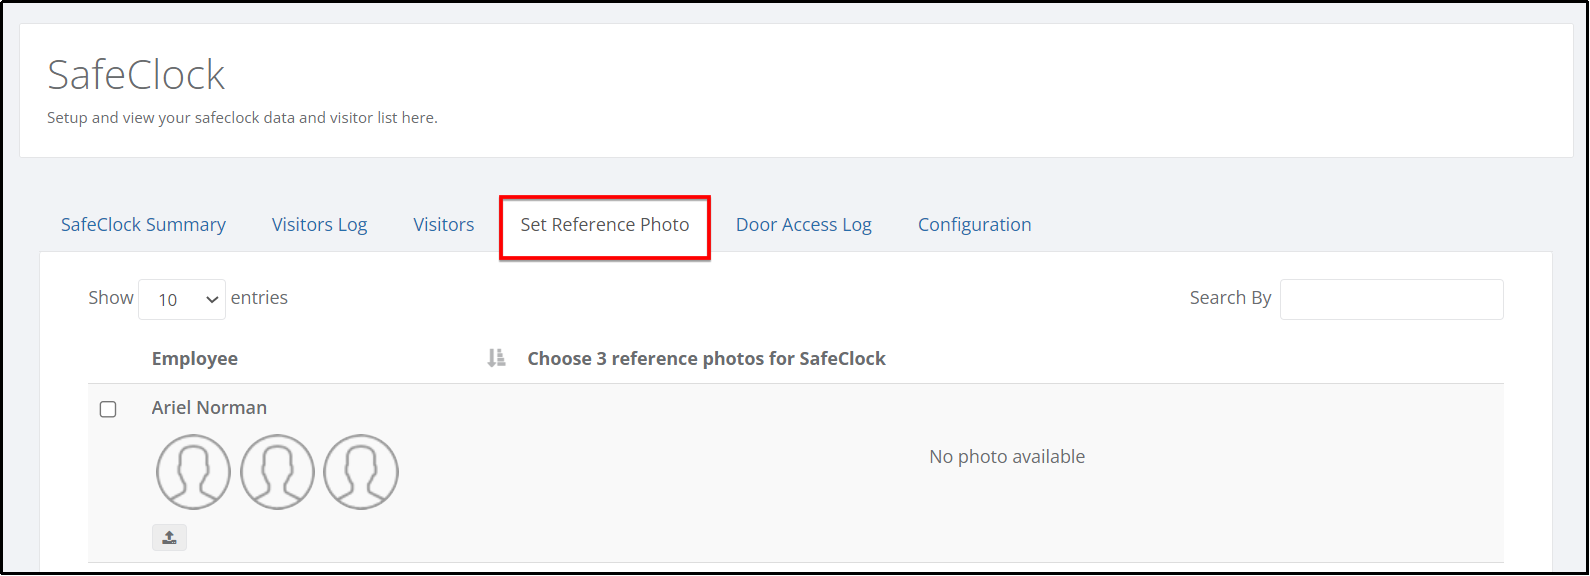
Task: Open the Door Access Log tab
Action: 804,225
